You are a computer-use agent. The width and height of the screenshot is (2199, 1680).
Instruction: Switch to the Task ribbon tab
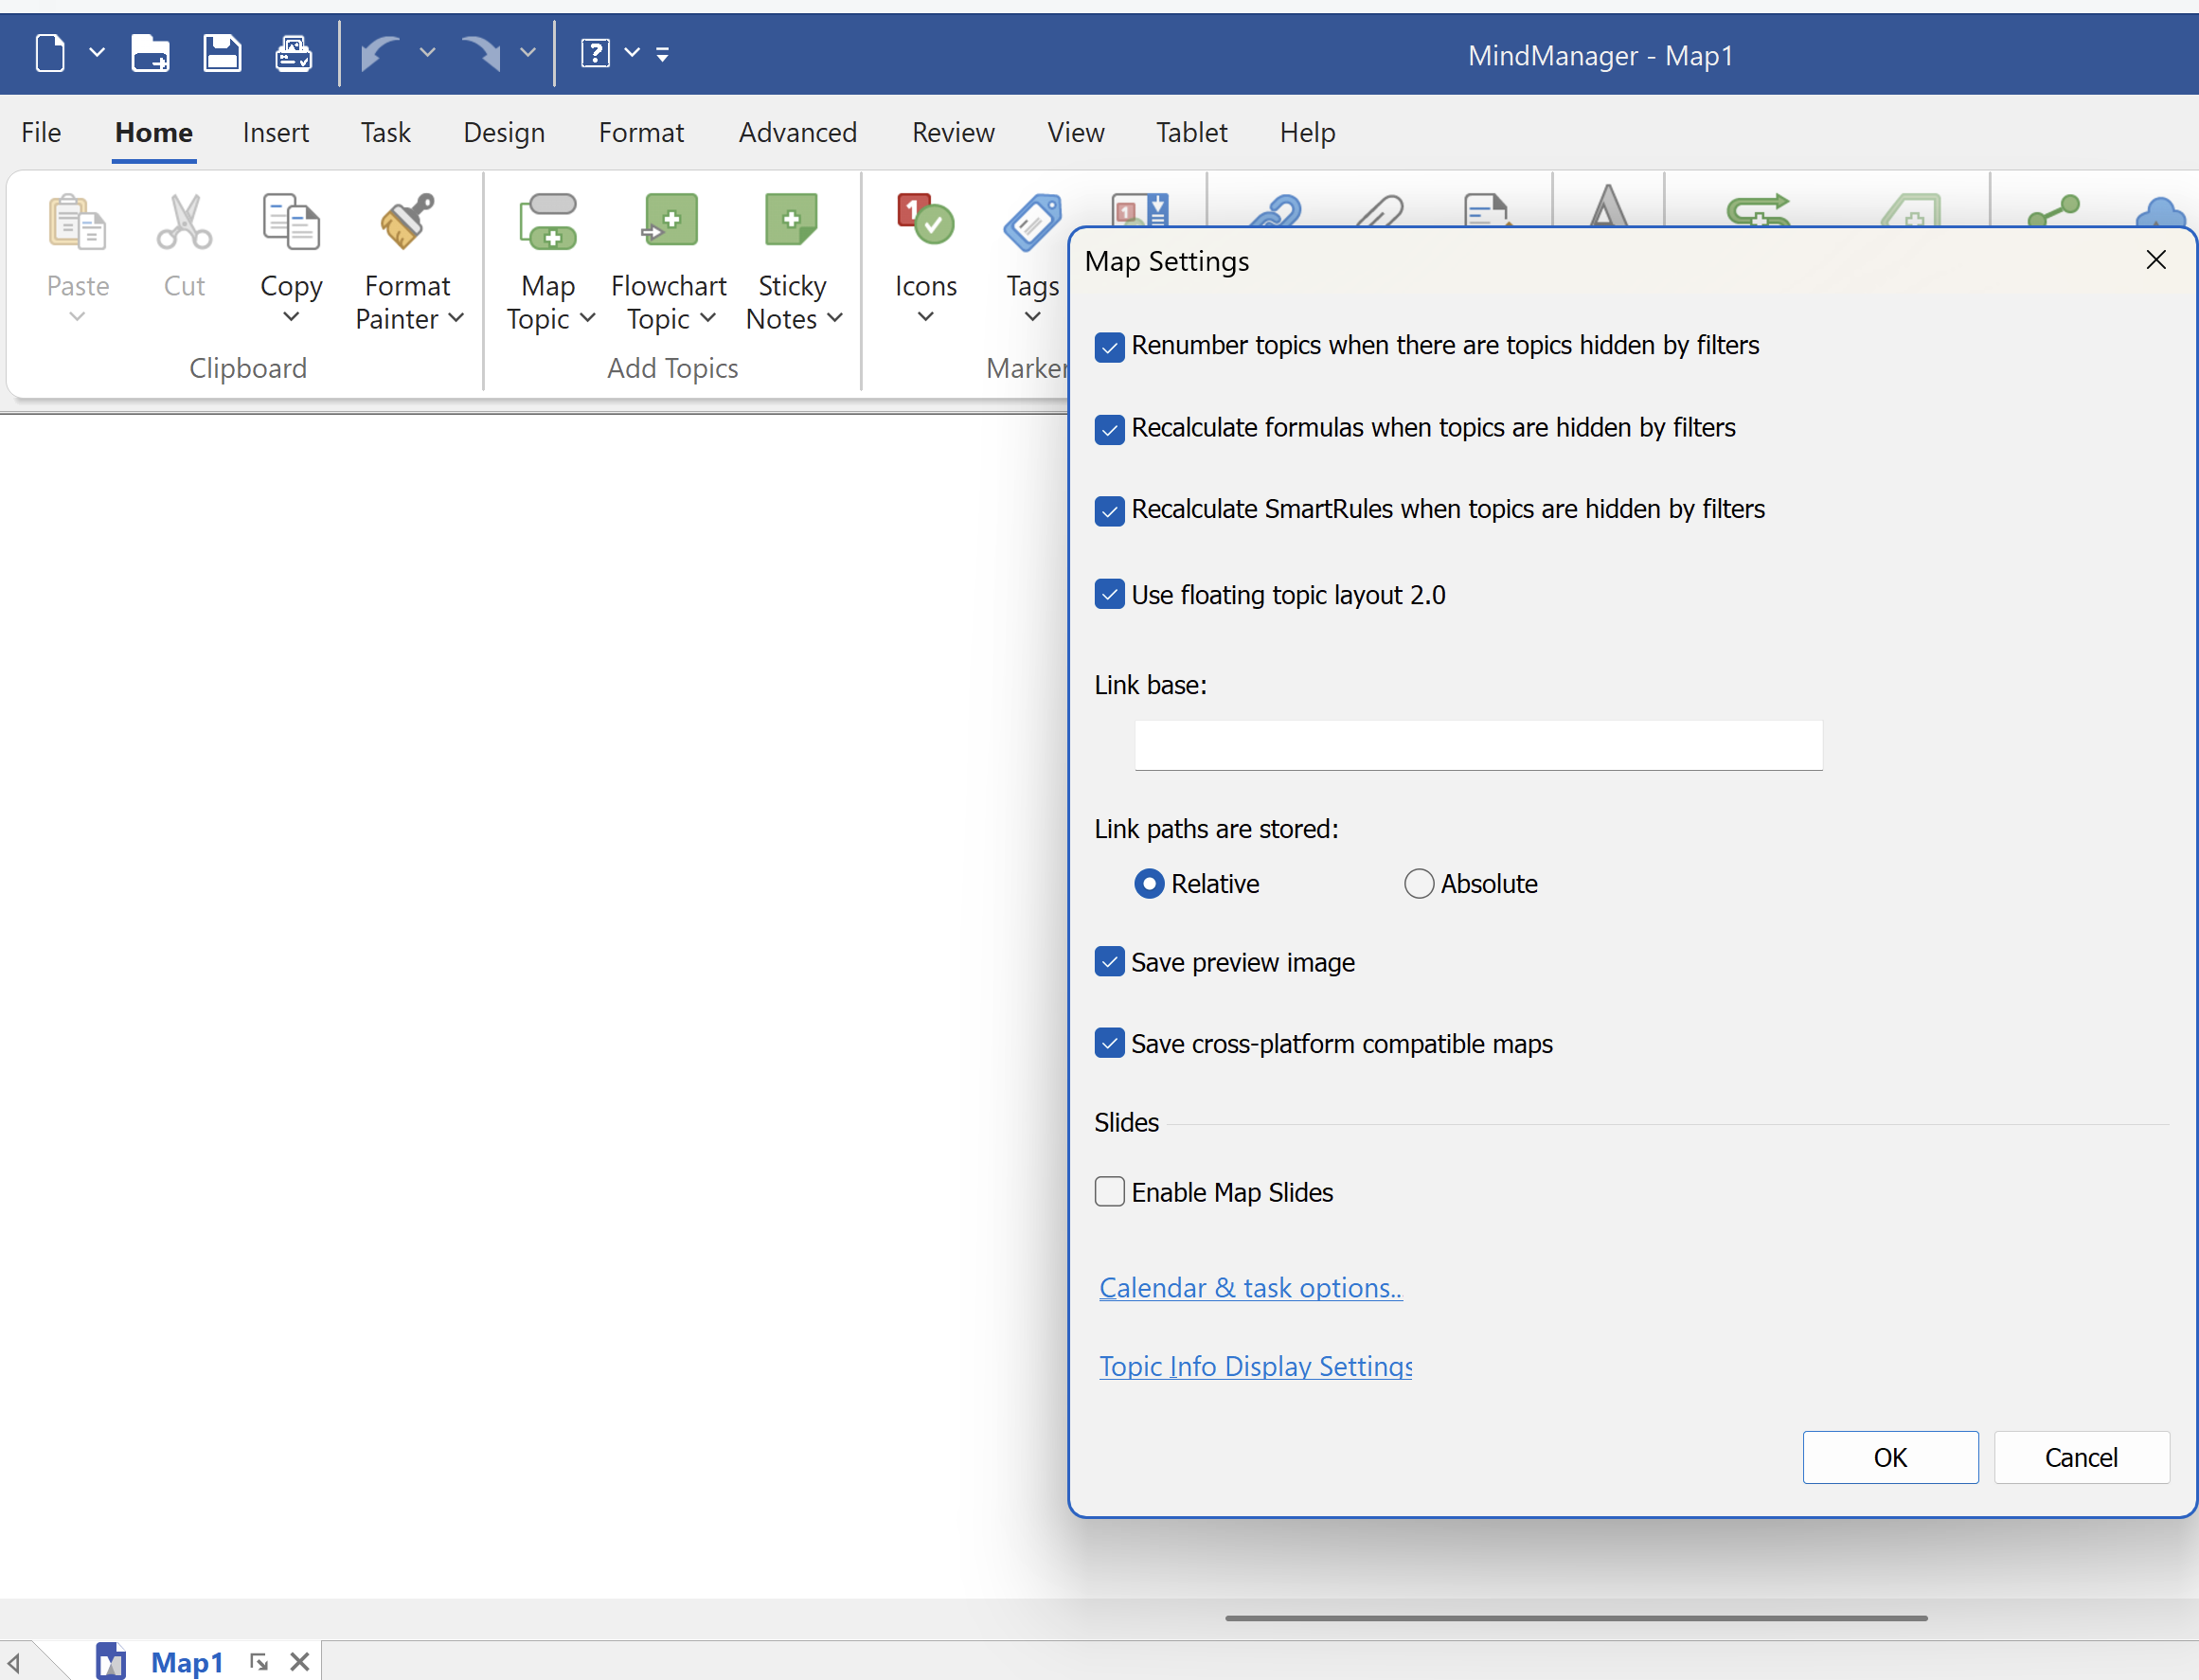pos(385,132)
